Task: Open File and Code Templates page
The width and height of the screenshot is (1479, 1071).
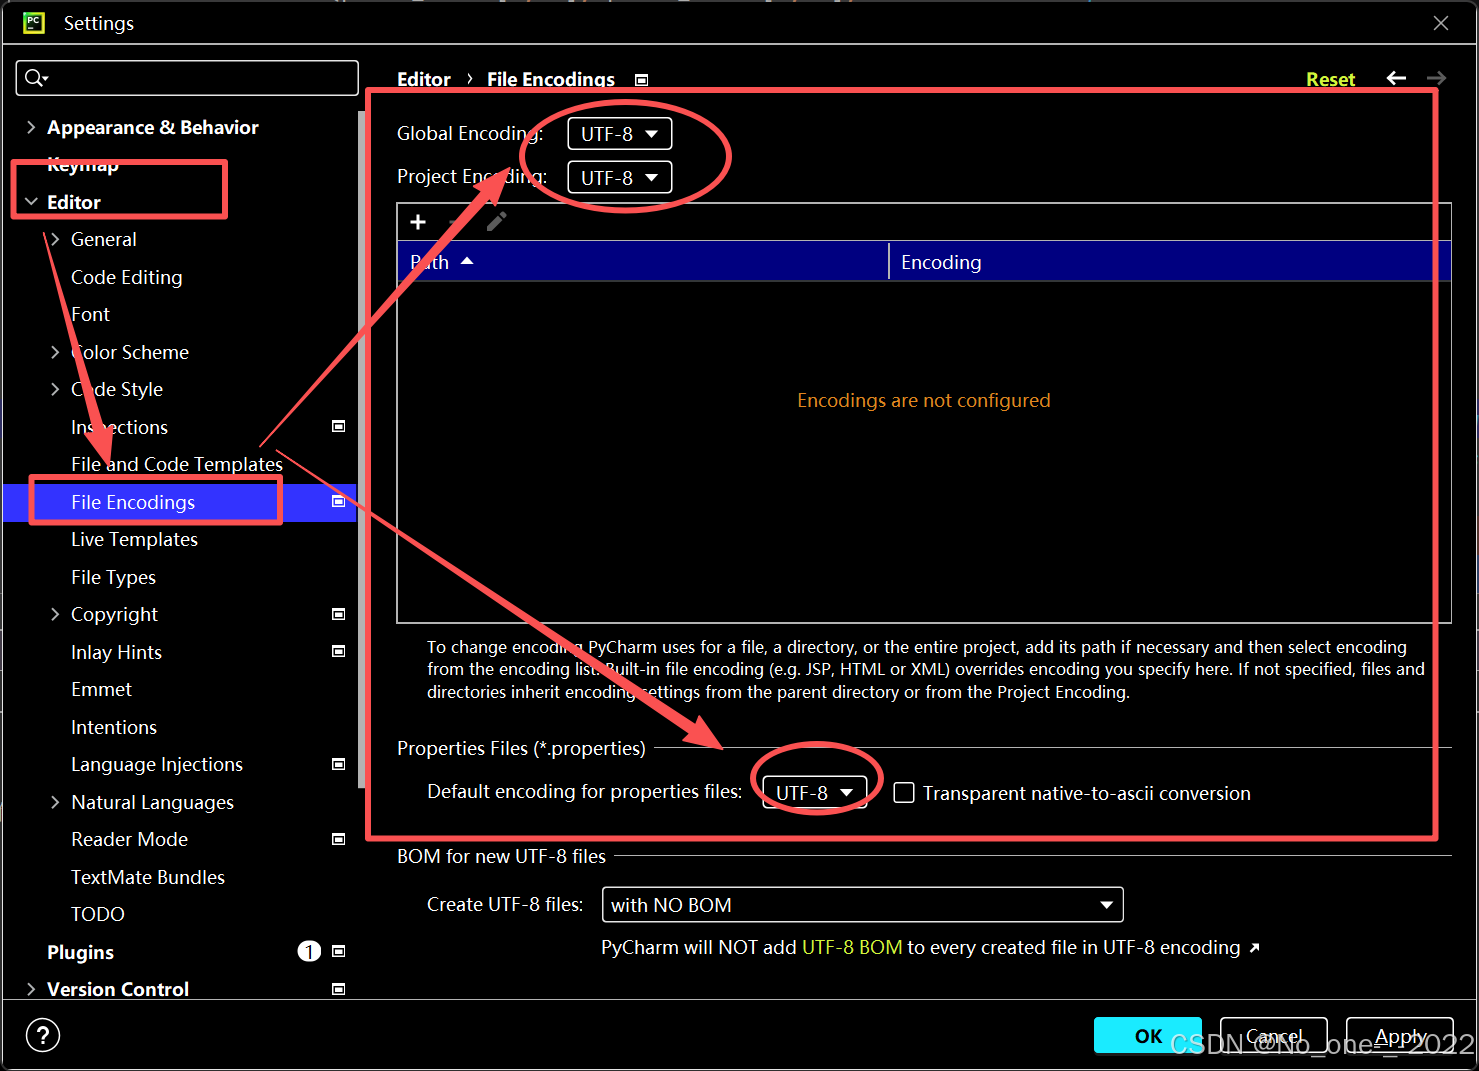Action: coord(177,464)
